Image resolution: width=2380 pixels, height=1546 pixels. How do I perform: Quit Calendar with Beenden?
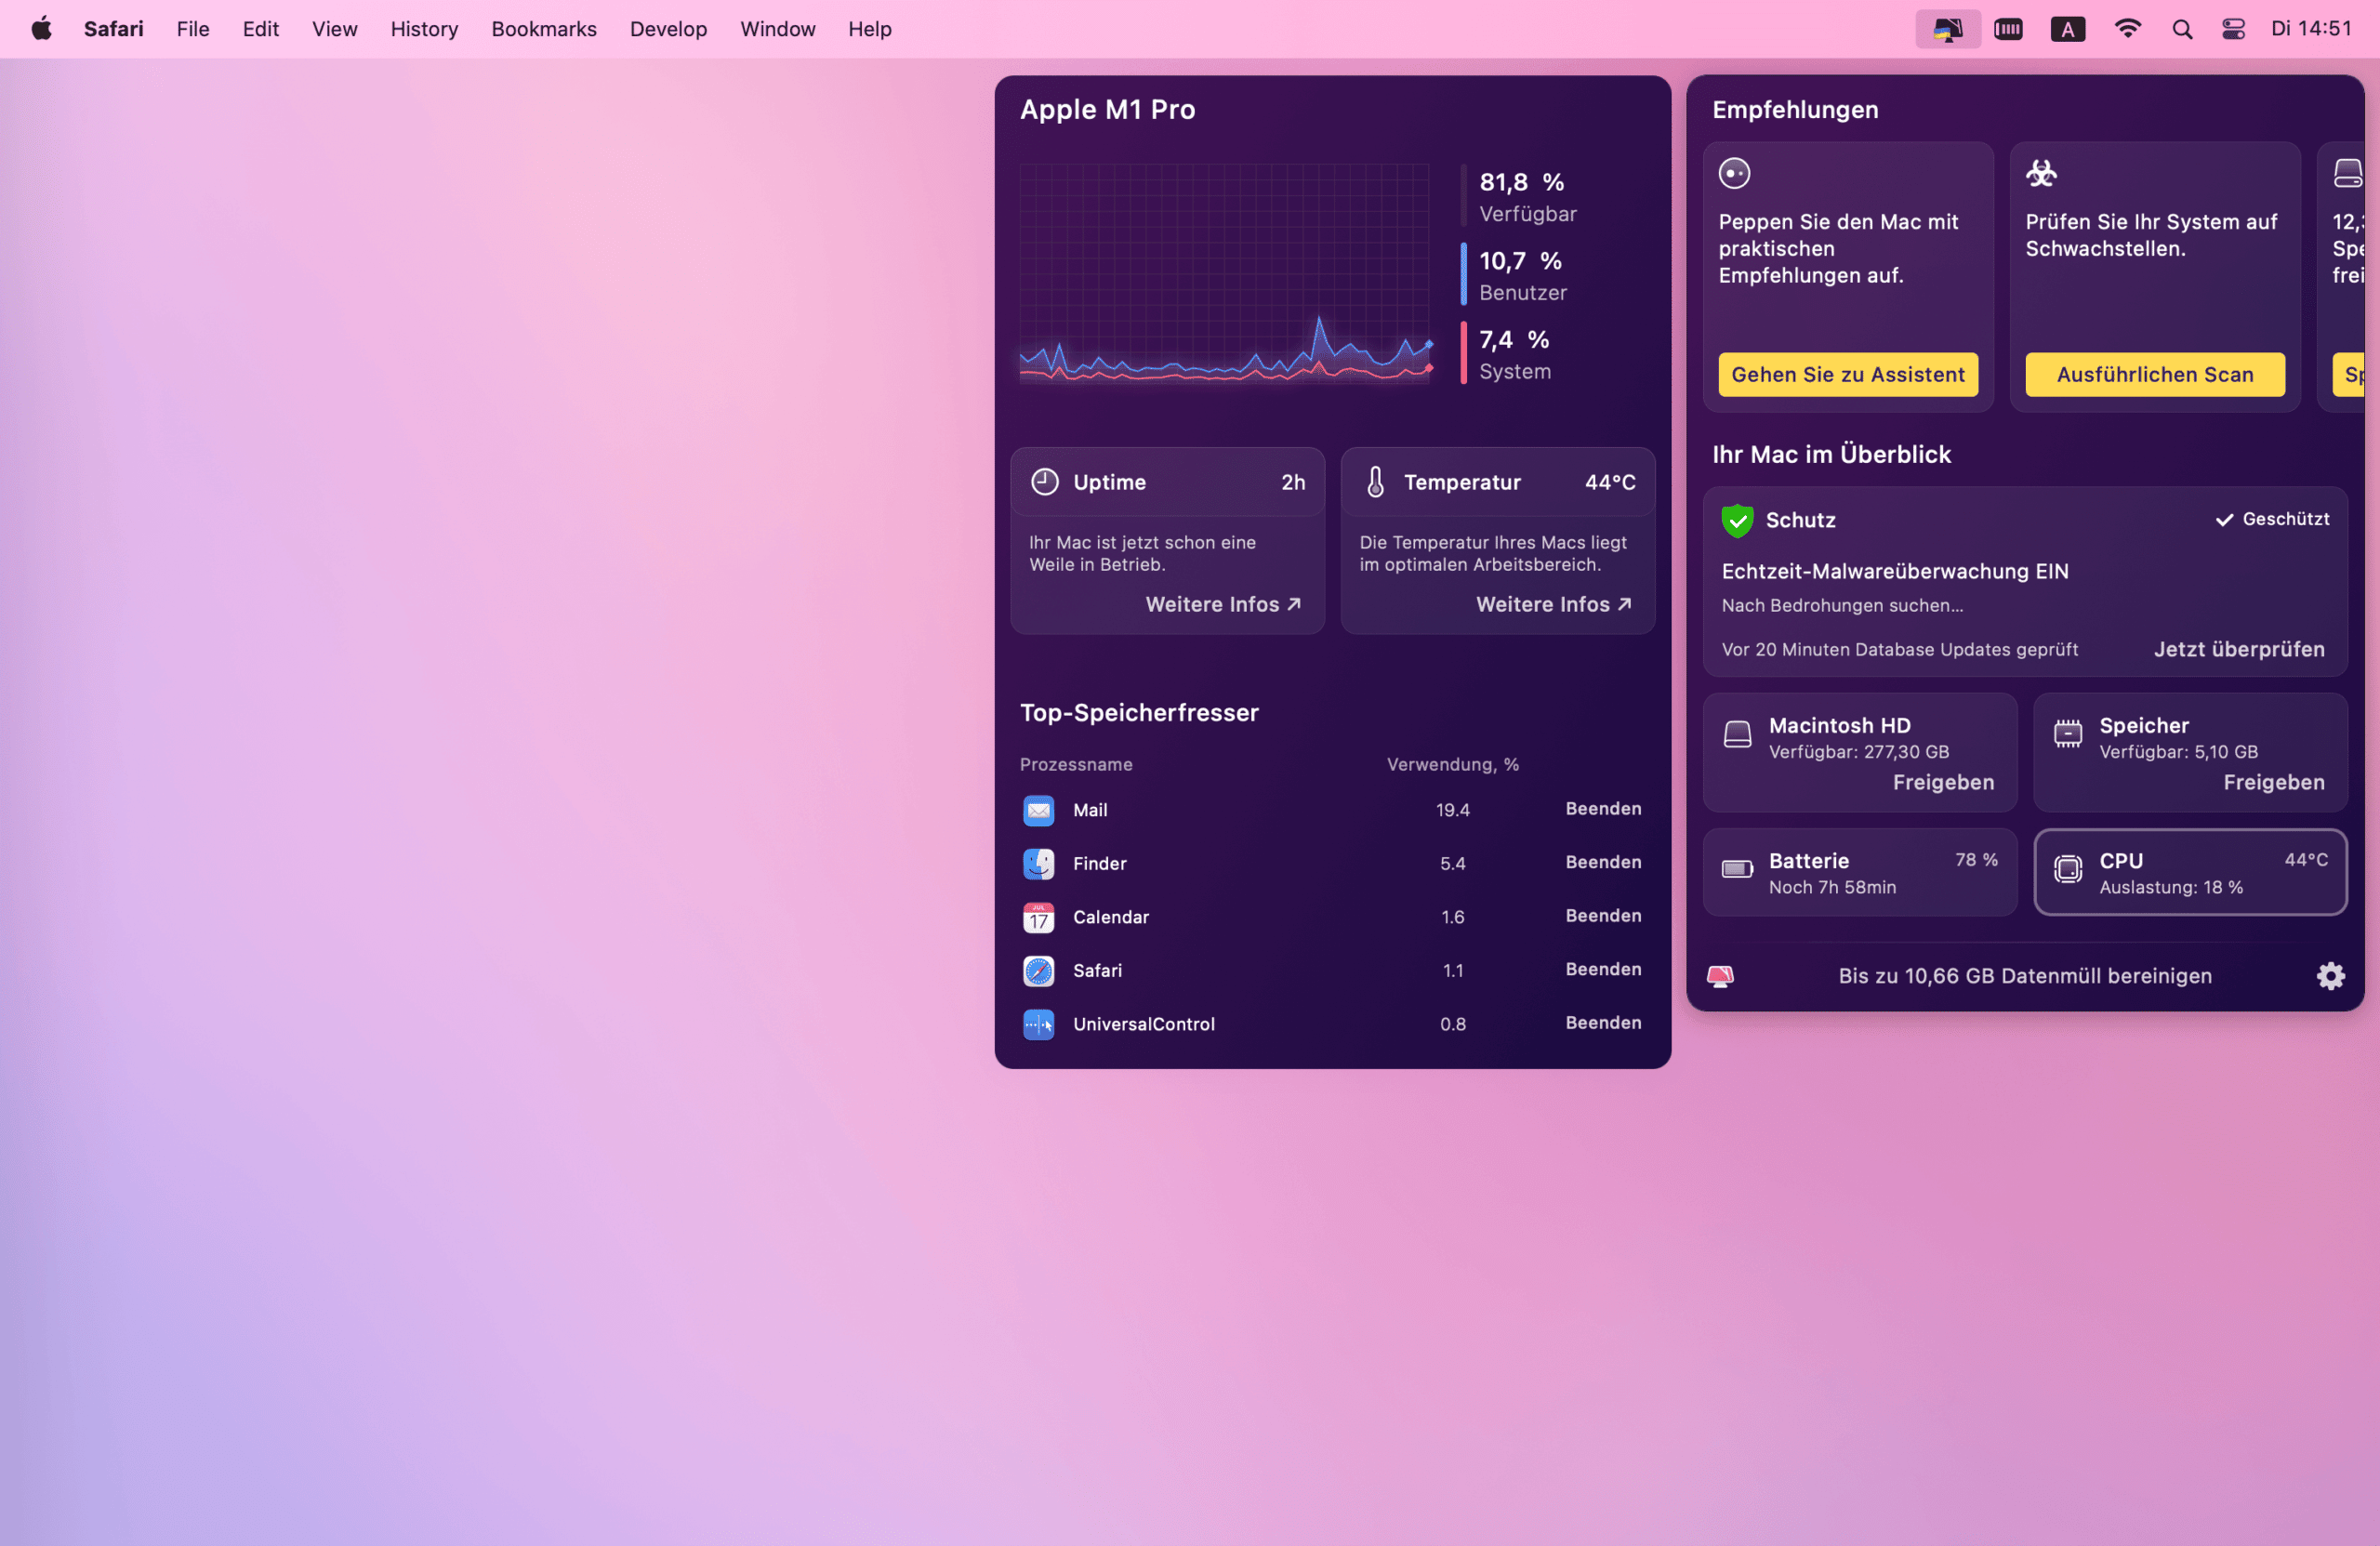1603,915
